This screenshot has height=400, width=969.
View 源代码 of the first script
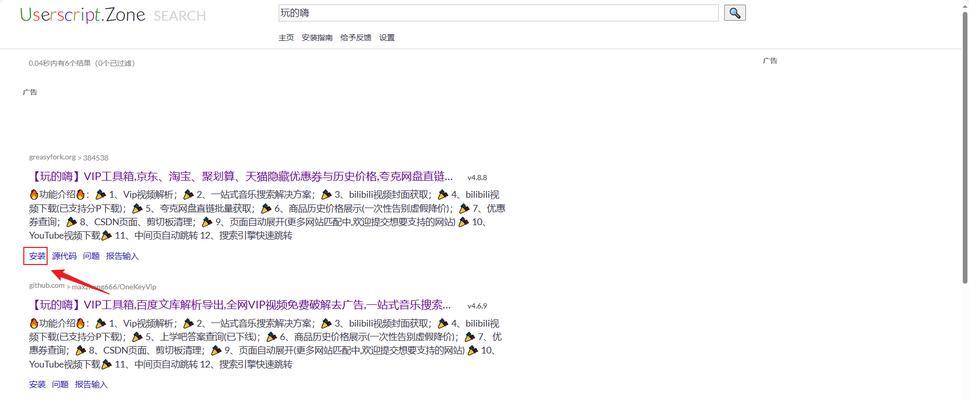(x=64, y=256)
